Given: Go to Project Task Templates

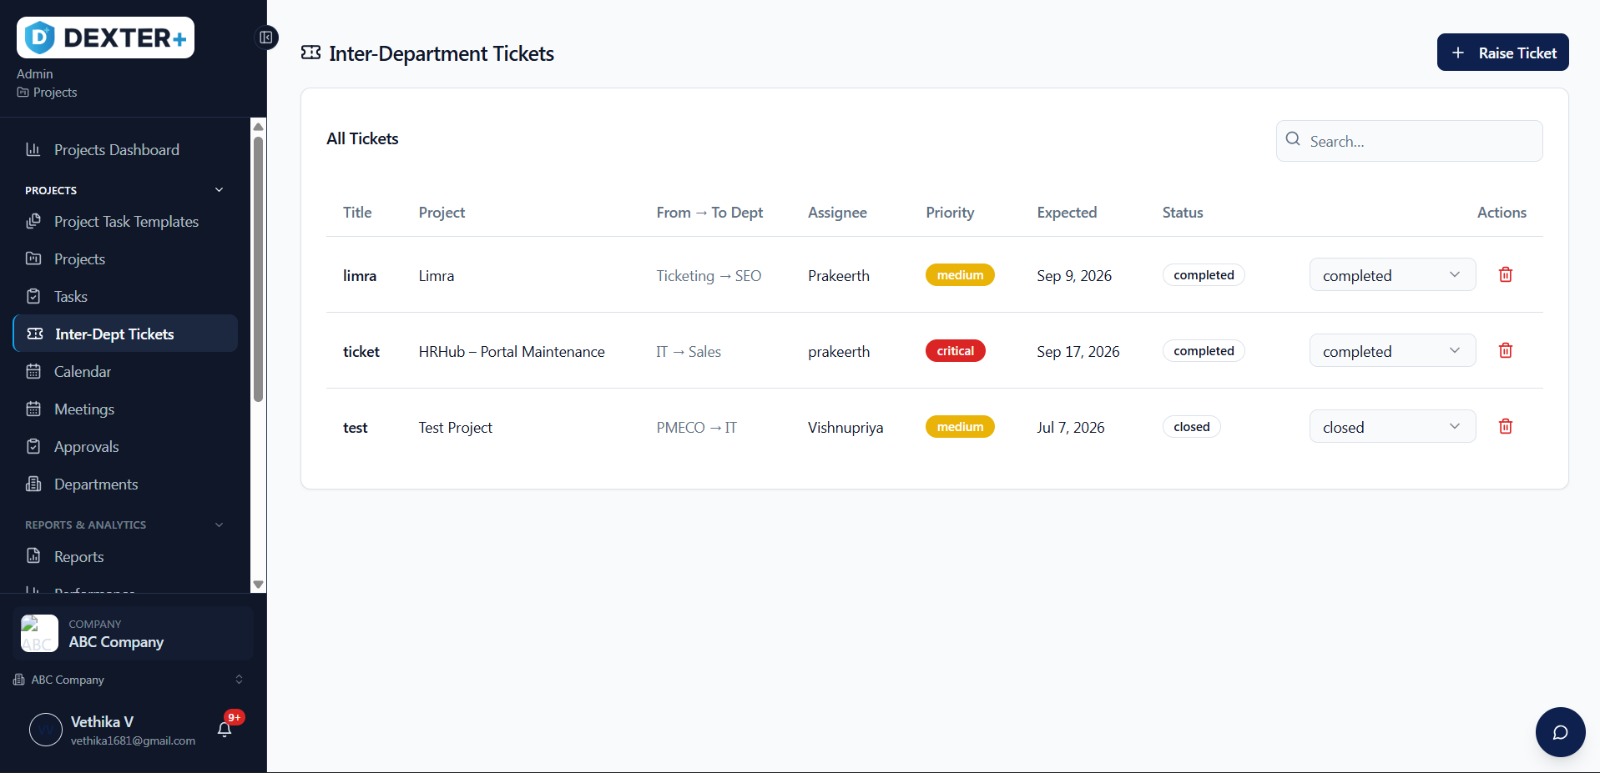Looking at the screenshot, I should (125, 222).
